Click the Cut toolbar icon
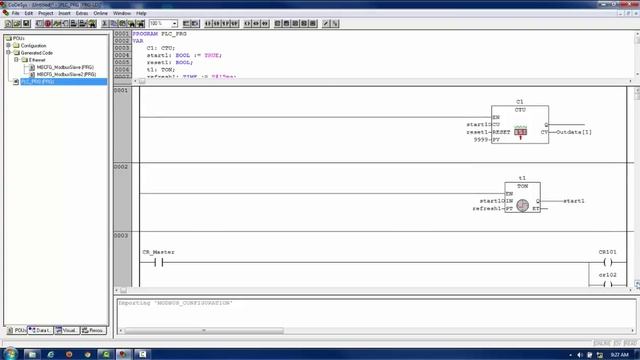640x360 pixels. (104, 24)
